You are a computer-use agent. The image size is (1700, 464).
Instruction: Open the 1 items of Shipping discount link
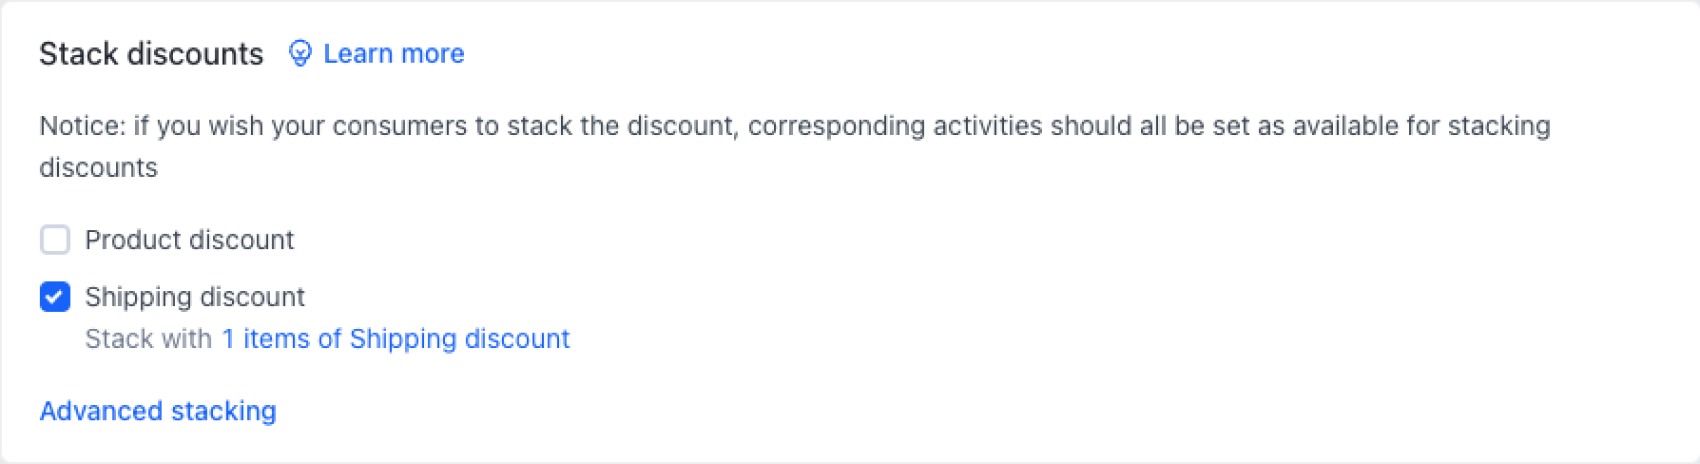(x=395, y=339)
